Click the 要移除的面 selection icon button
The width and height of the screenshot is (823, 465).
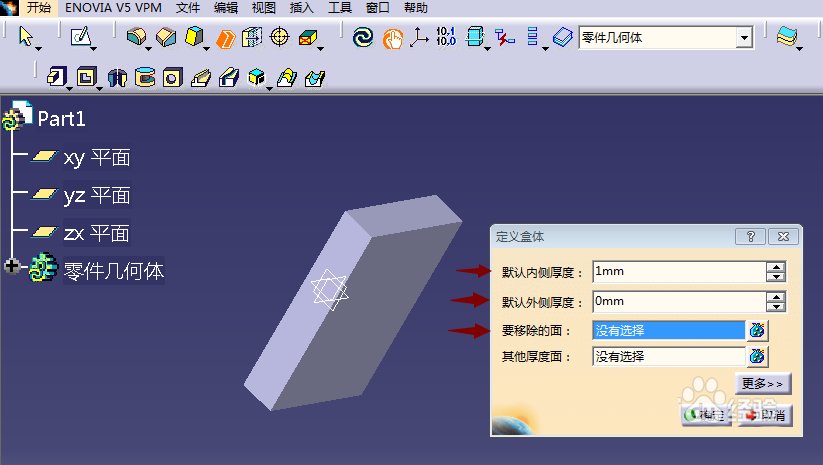click(757, 330)
